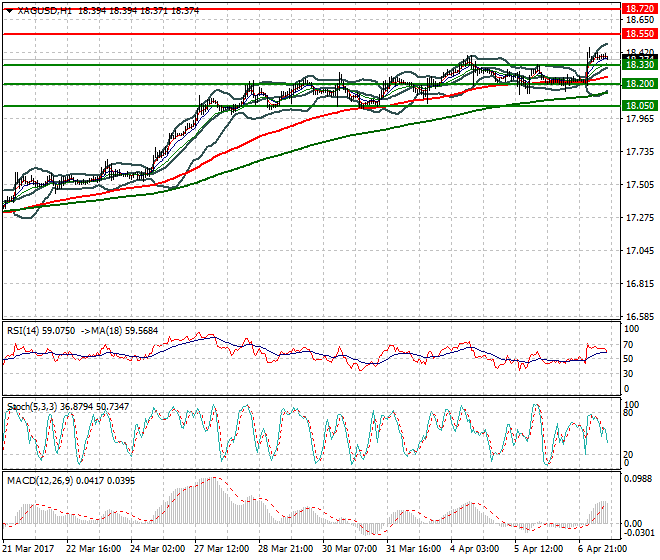This screenshot has height=560, width=660.
Task: Click the 17.045 price axis value
Action: click(640, 251)
